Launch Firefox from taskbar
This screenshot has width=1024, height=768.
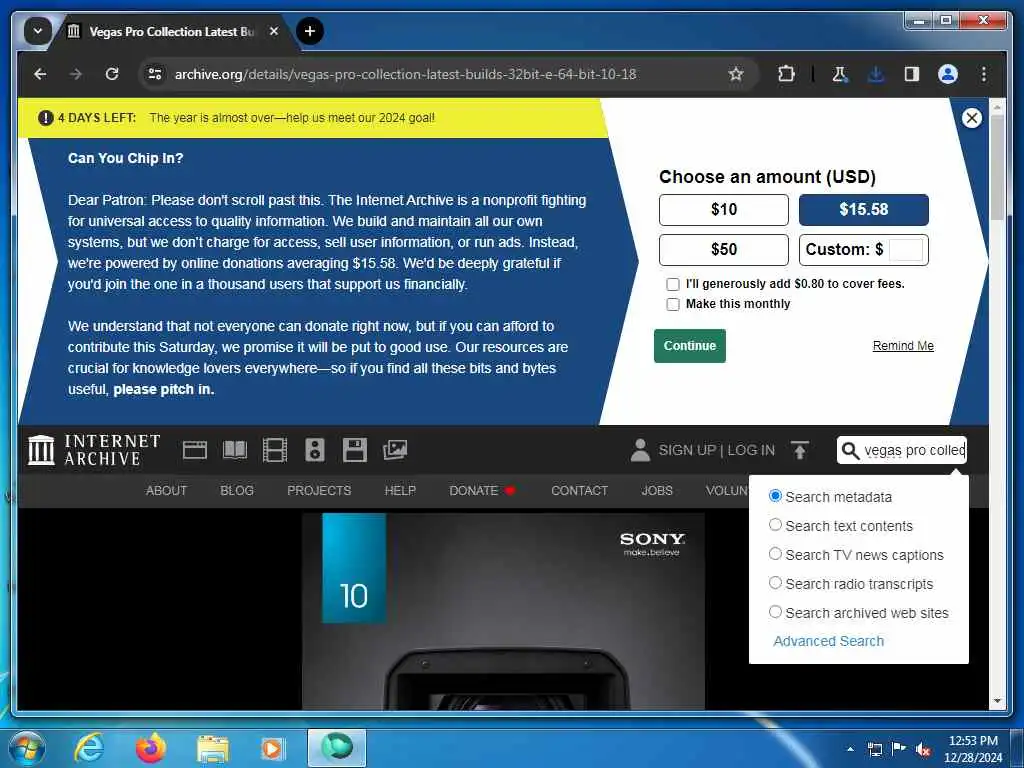pyautogui.click(x=150, y=748)
